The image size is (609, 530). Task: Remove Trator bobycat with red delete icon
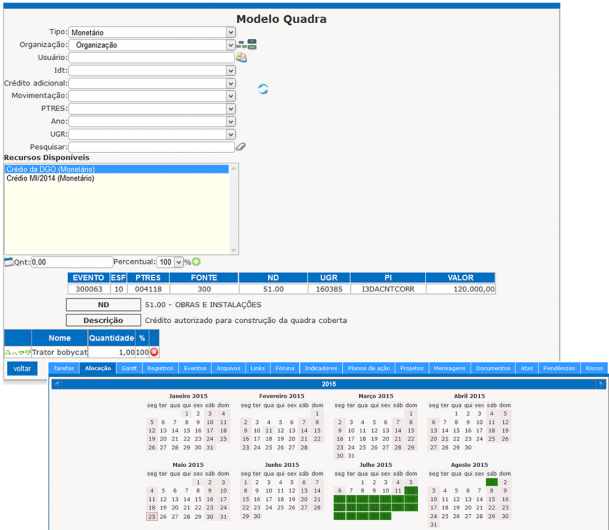(154, 352)
